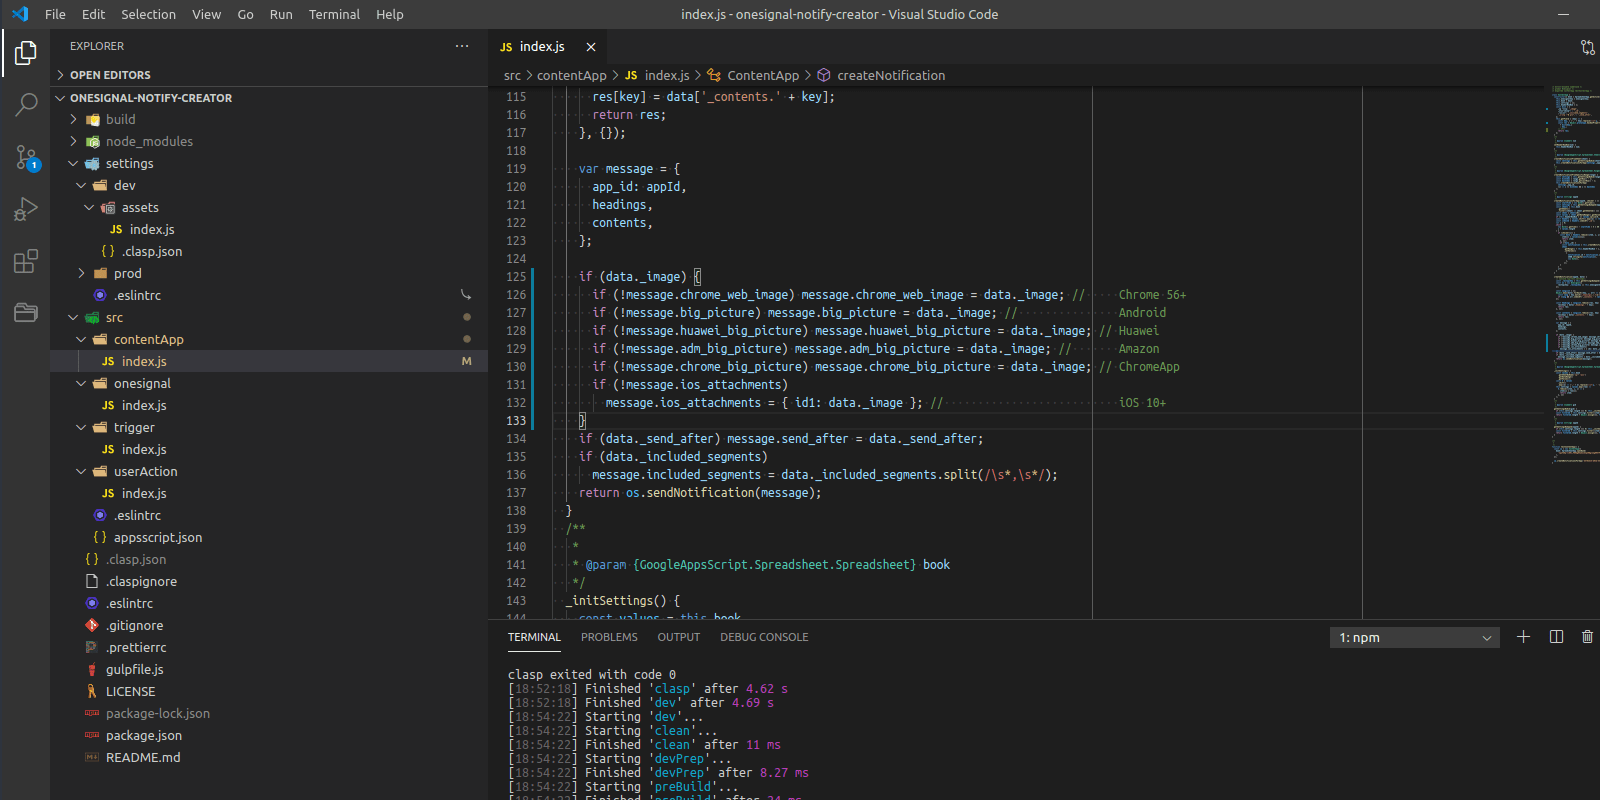Open the terminal selector dropdown '1: npm'
This screenshot has height=800, width=1600.
click(1414, 638)
